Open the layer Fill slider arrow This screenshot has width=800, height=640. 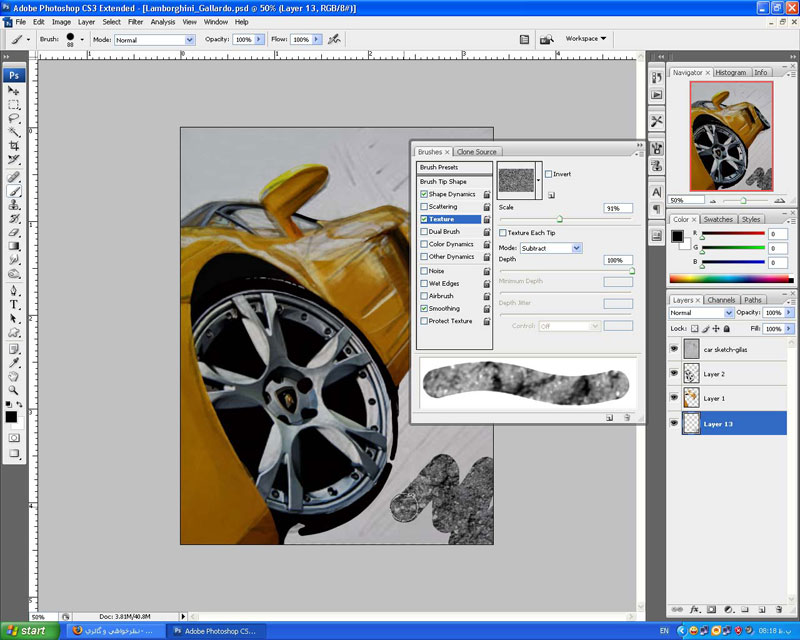click(789, 329)
